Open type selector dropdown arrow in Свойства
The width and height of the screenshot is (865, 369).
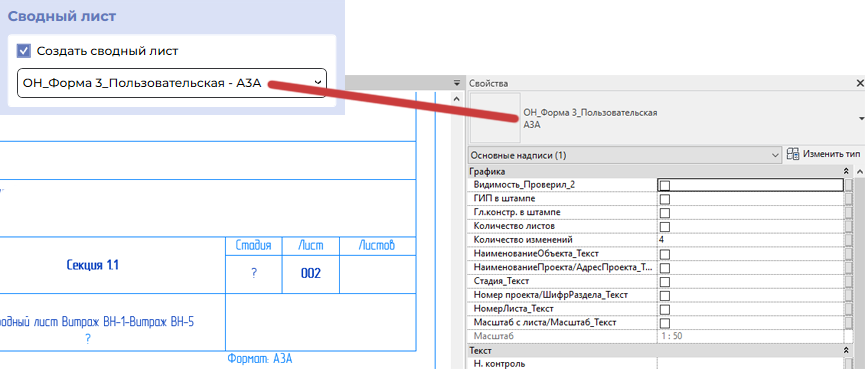tap(861, 119)
